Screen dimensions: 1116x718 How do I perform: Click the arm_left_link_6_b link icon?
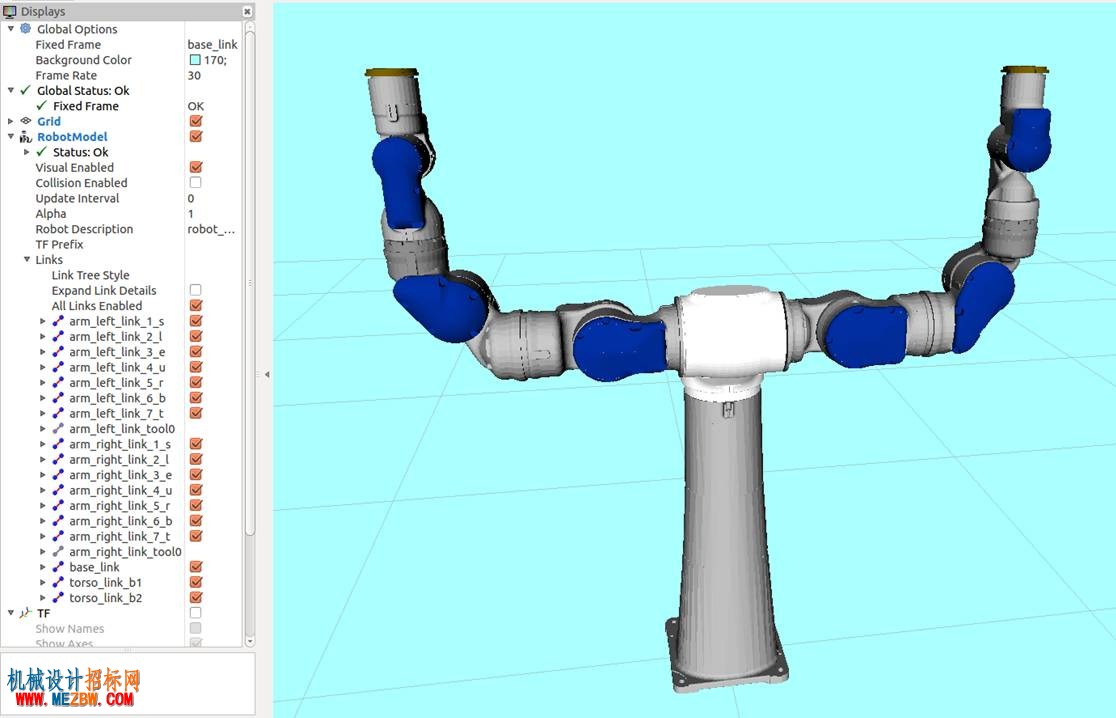click(58, 398)
